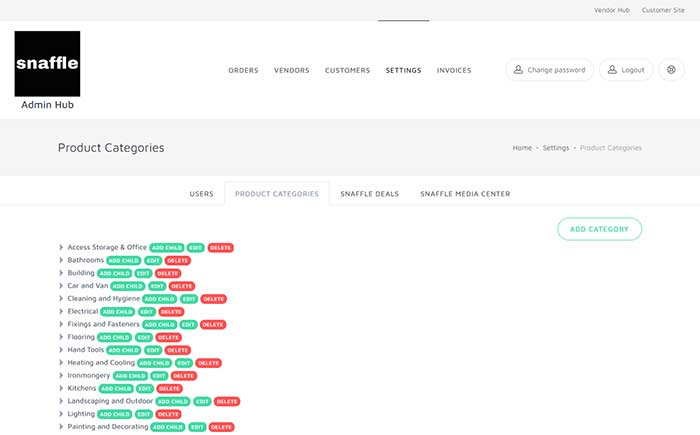The height and width of the screenshot is (435, 700).
Task: Go to the Customer Site link
Action: point(663,10)
